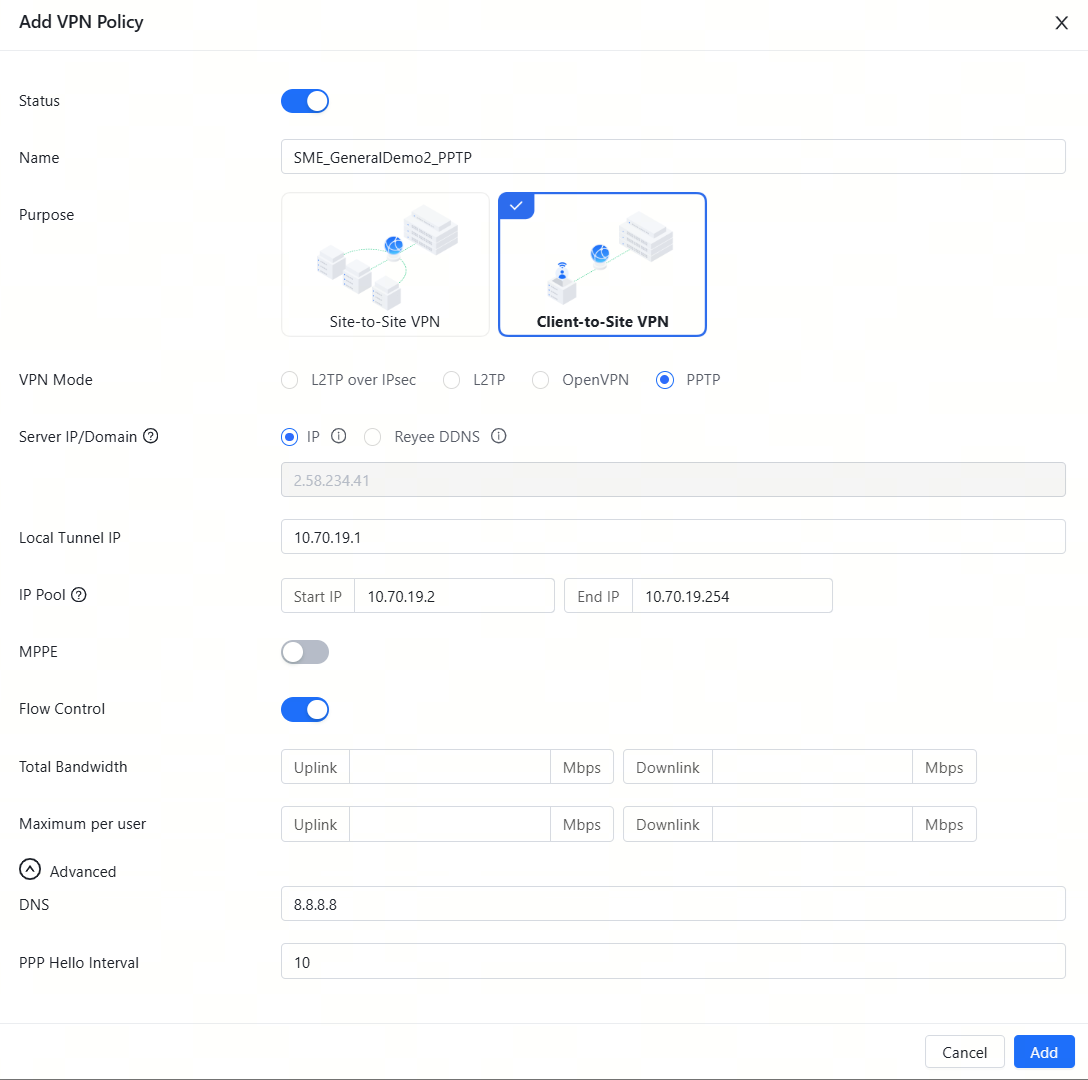Click the policy Name text field
1088x1080 pixels.
pyautogui.click(x=672, y=157)
